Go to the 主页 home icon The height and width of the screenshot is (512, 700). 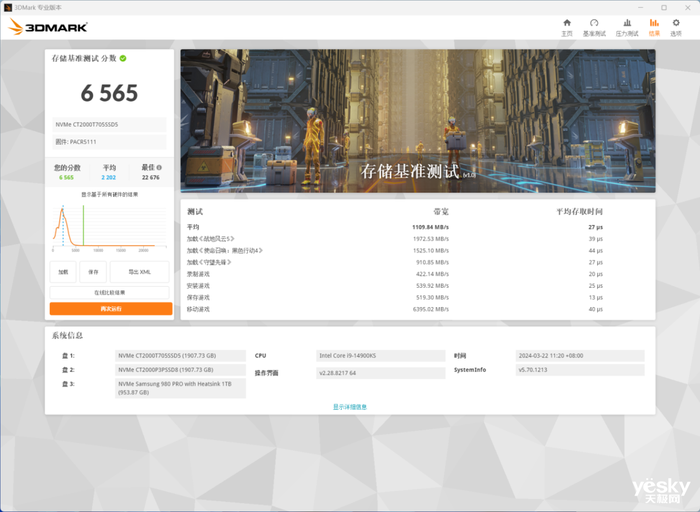[x=567, y=23]
